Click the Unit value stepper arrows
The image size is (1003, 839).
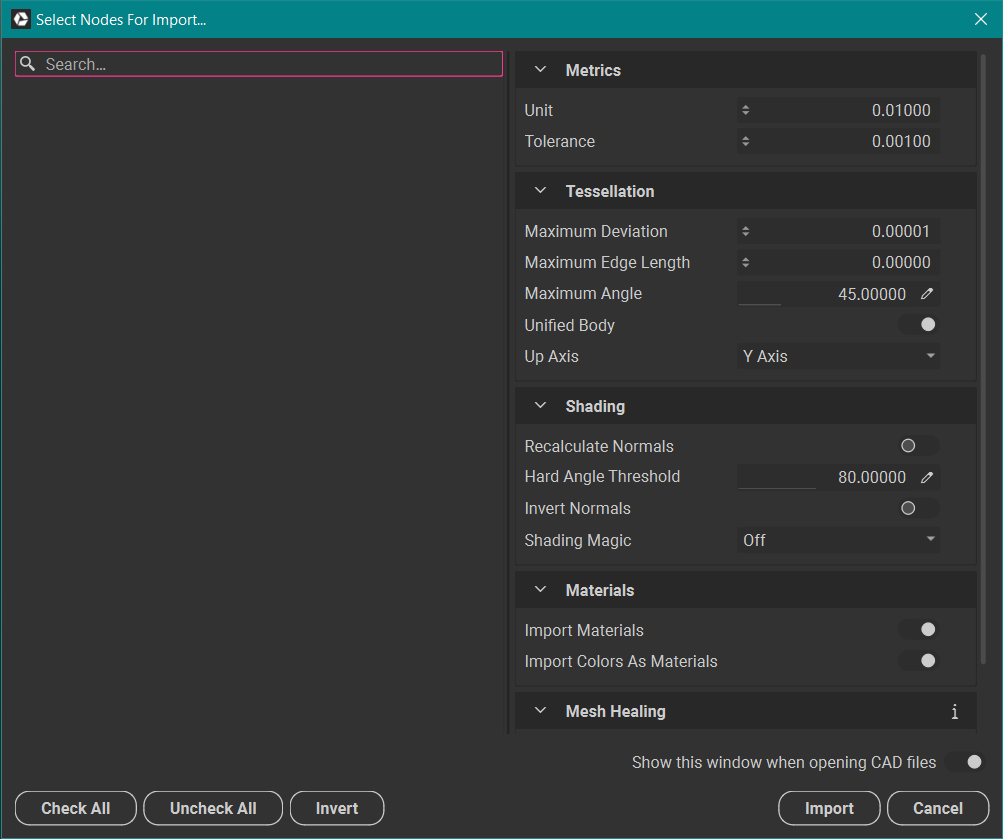(x=746, y=111)
